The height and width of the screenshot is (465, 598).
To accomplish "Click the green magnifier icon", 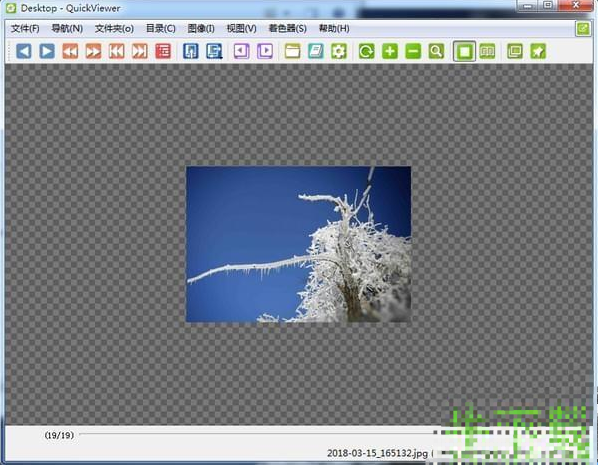I will (x=436, y=51).
